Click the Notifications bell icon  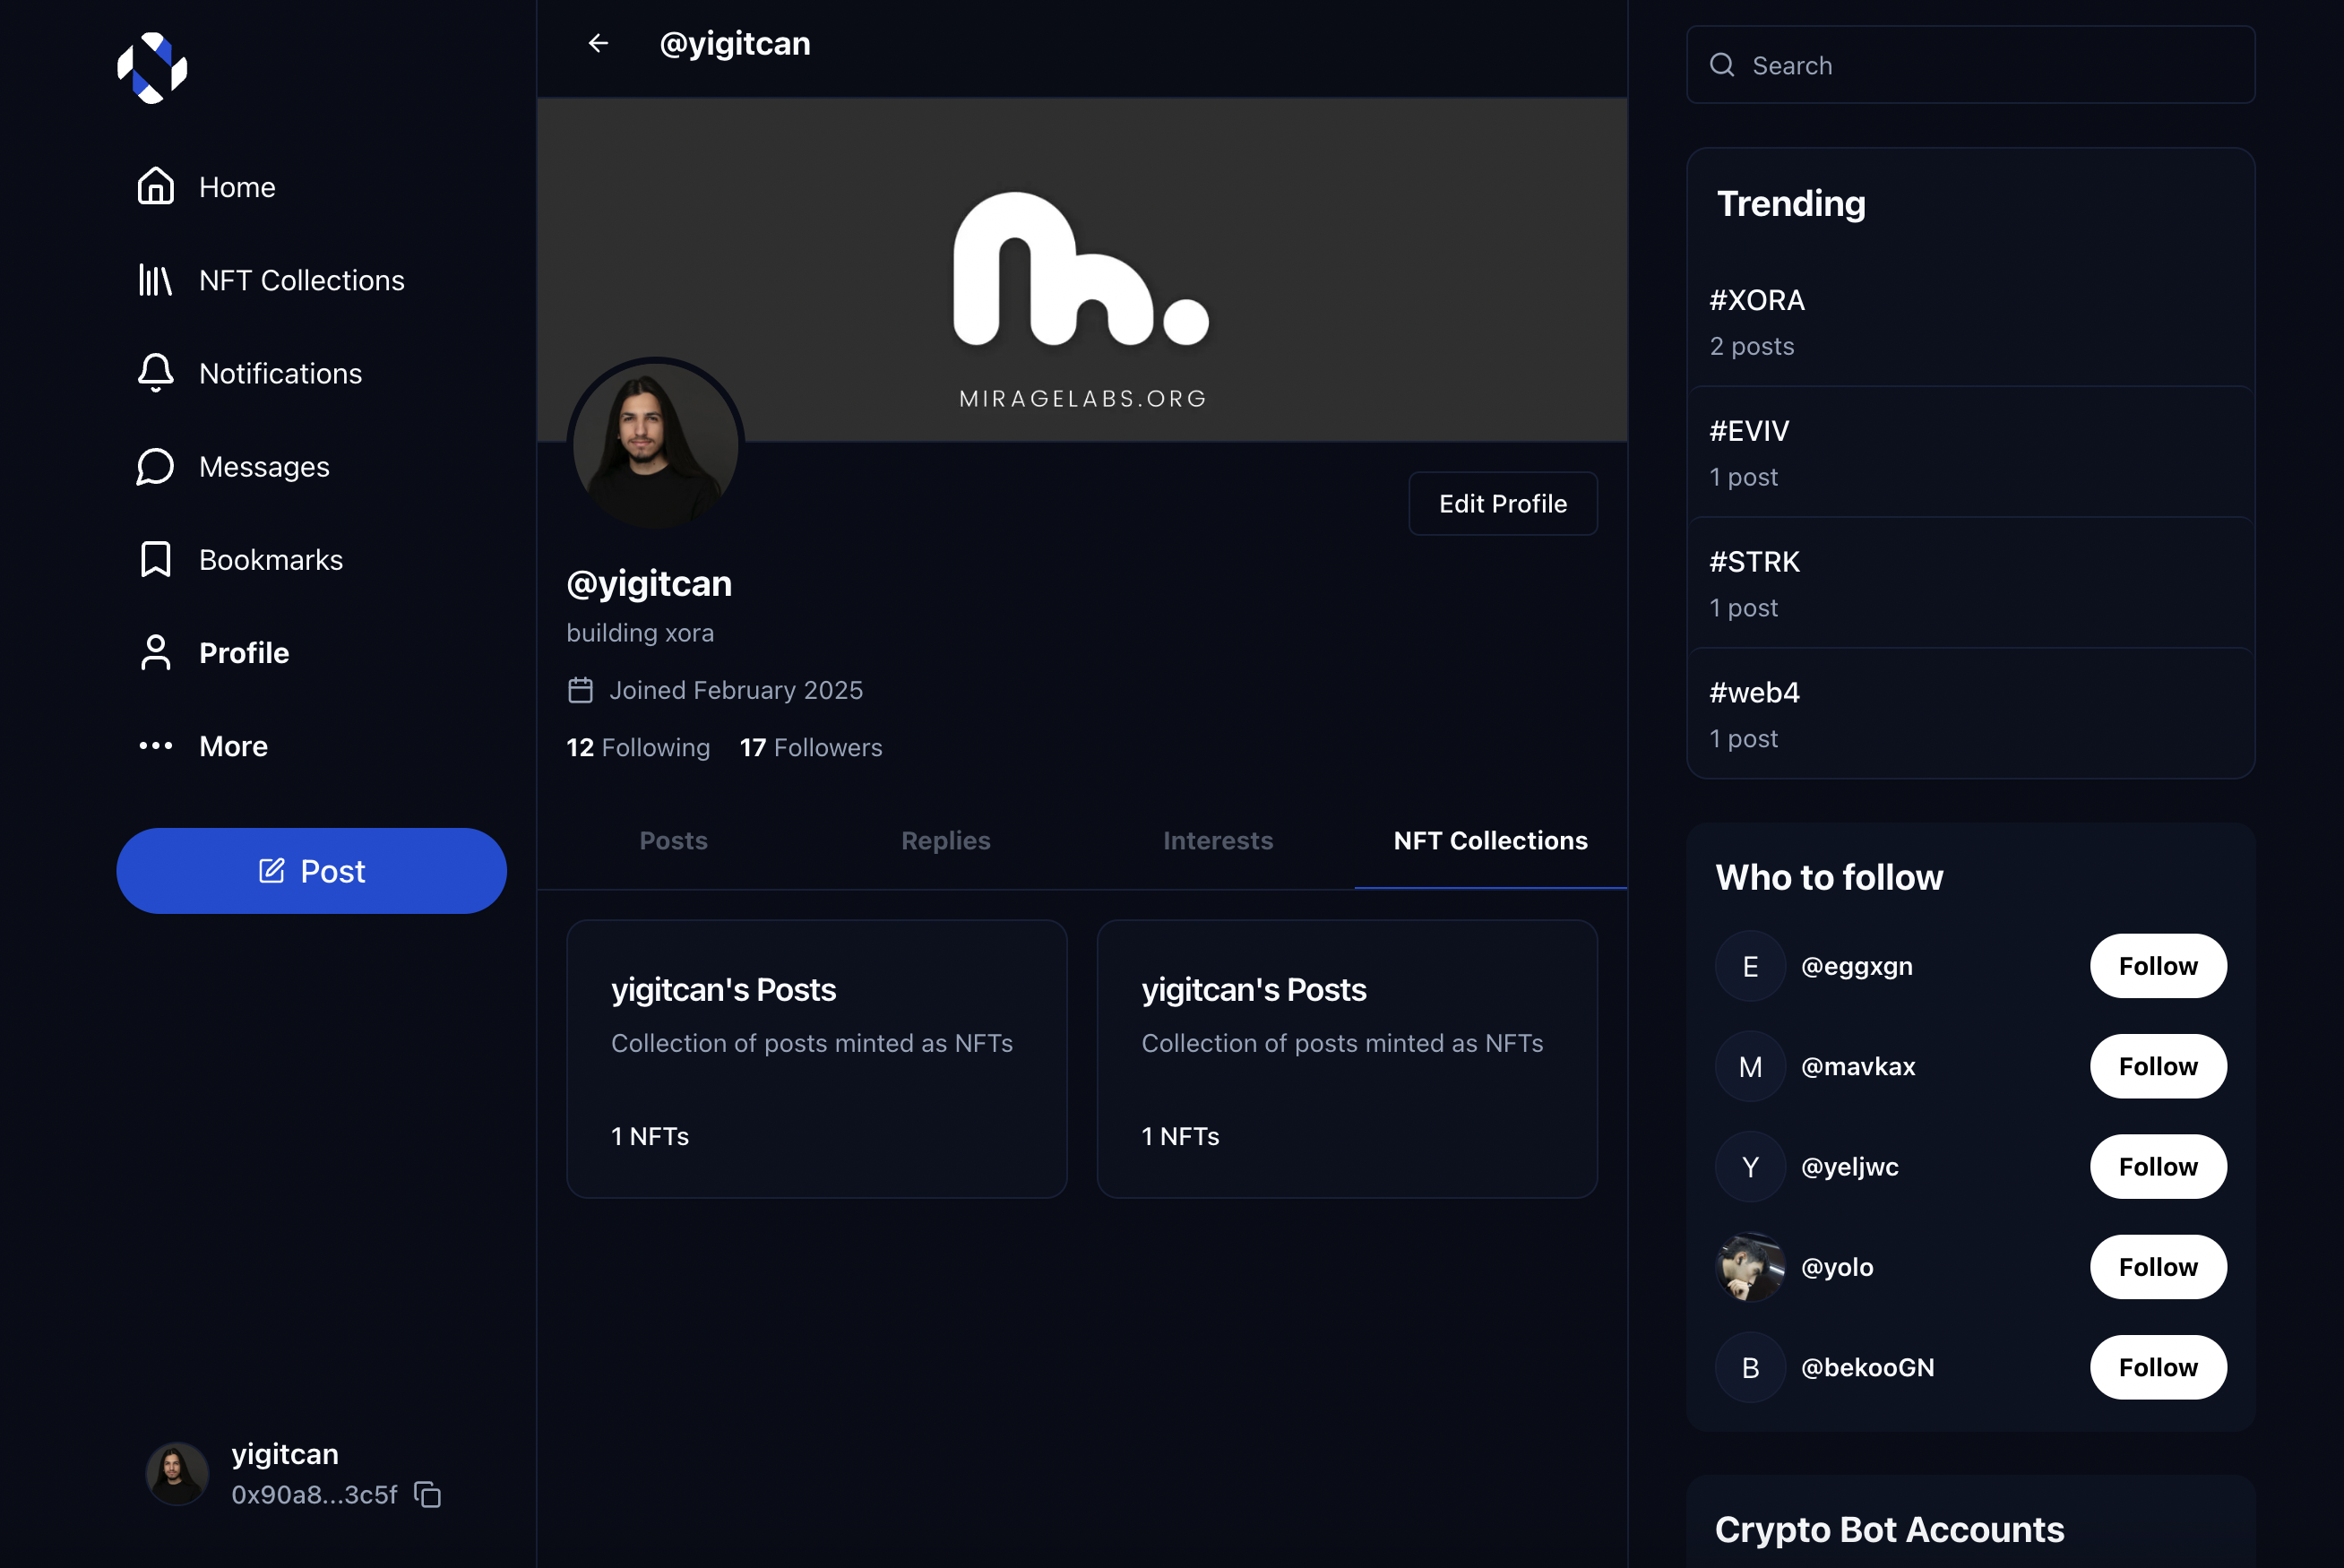(x=156, y=373)
